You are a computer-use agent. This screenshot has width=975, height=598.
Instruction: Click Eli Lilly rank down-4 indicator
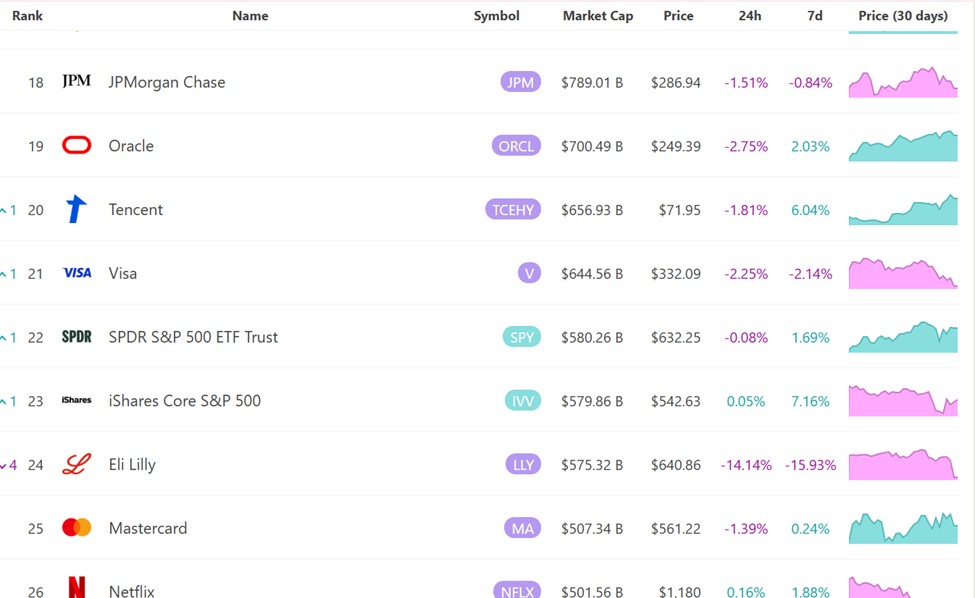tap(9, 465)
